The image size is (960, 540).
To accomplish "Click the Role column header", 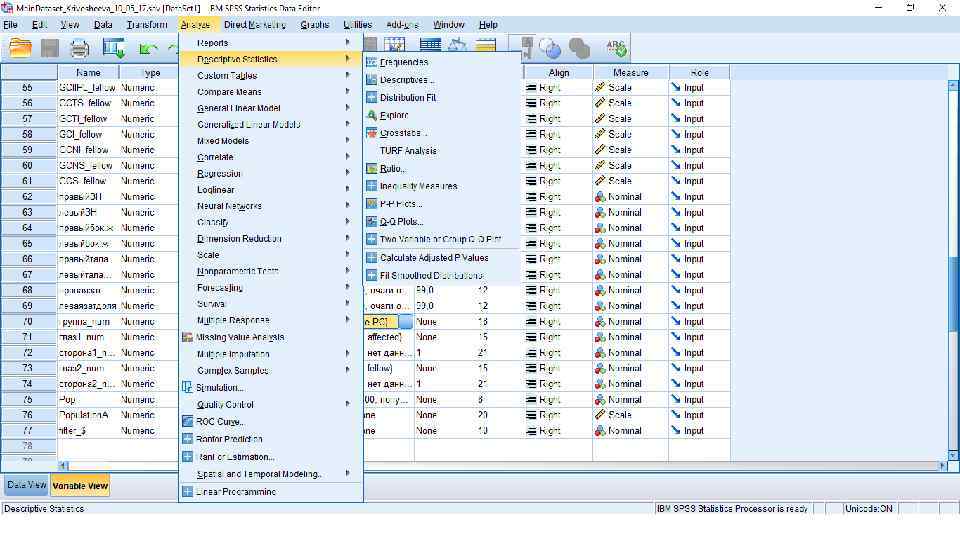I will (699, 72).
